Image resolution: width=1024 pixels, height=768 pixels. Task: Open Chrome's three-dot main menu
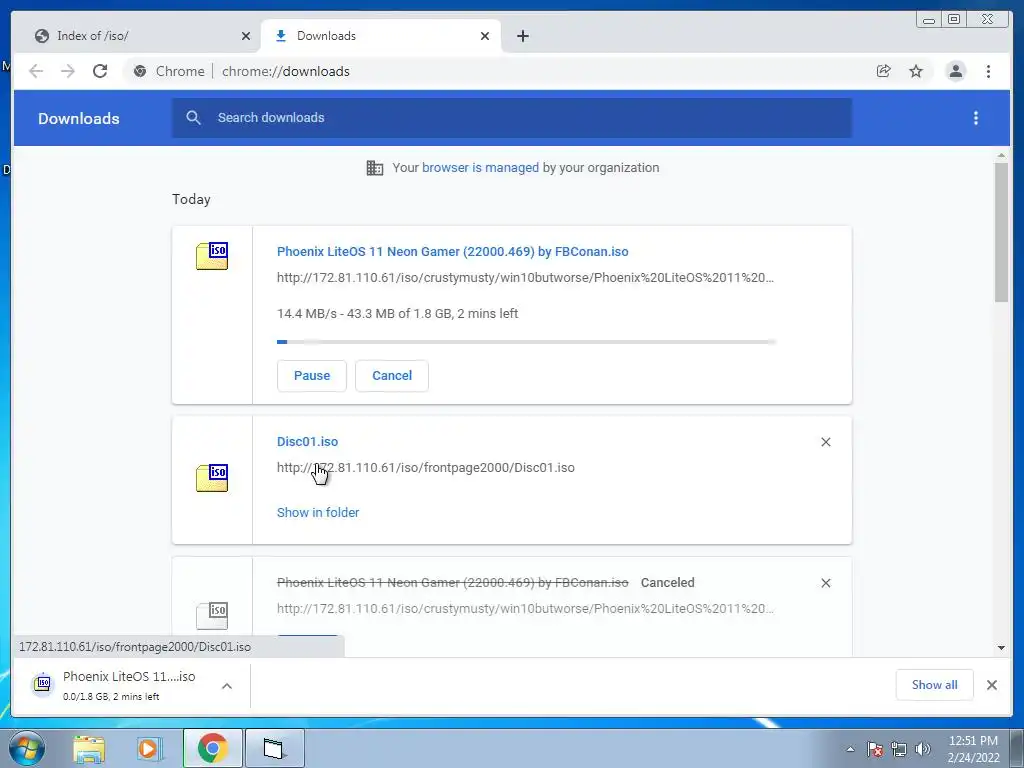point(988,71)
